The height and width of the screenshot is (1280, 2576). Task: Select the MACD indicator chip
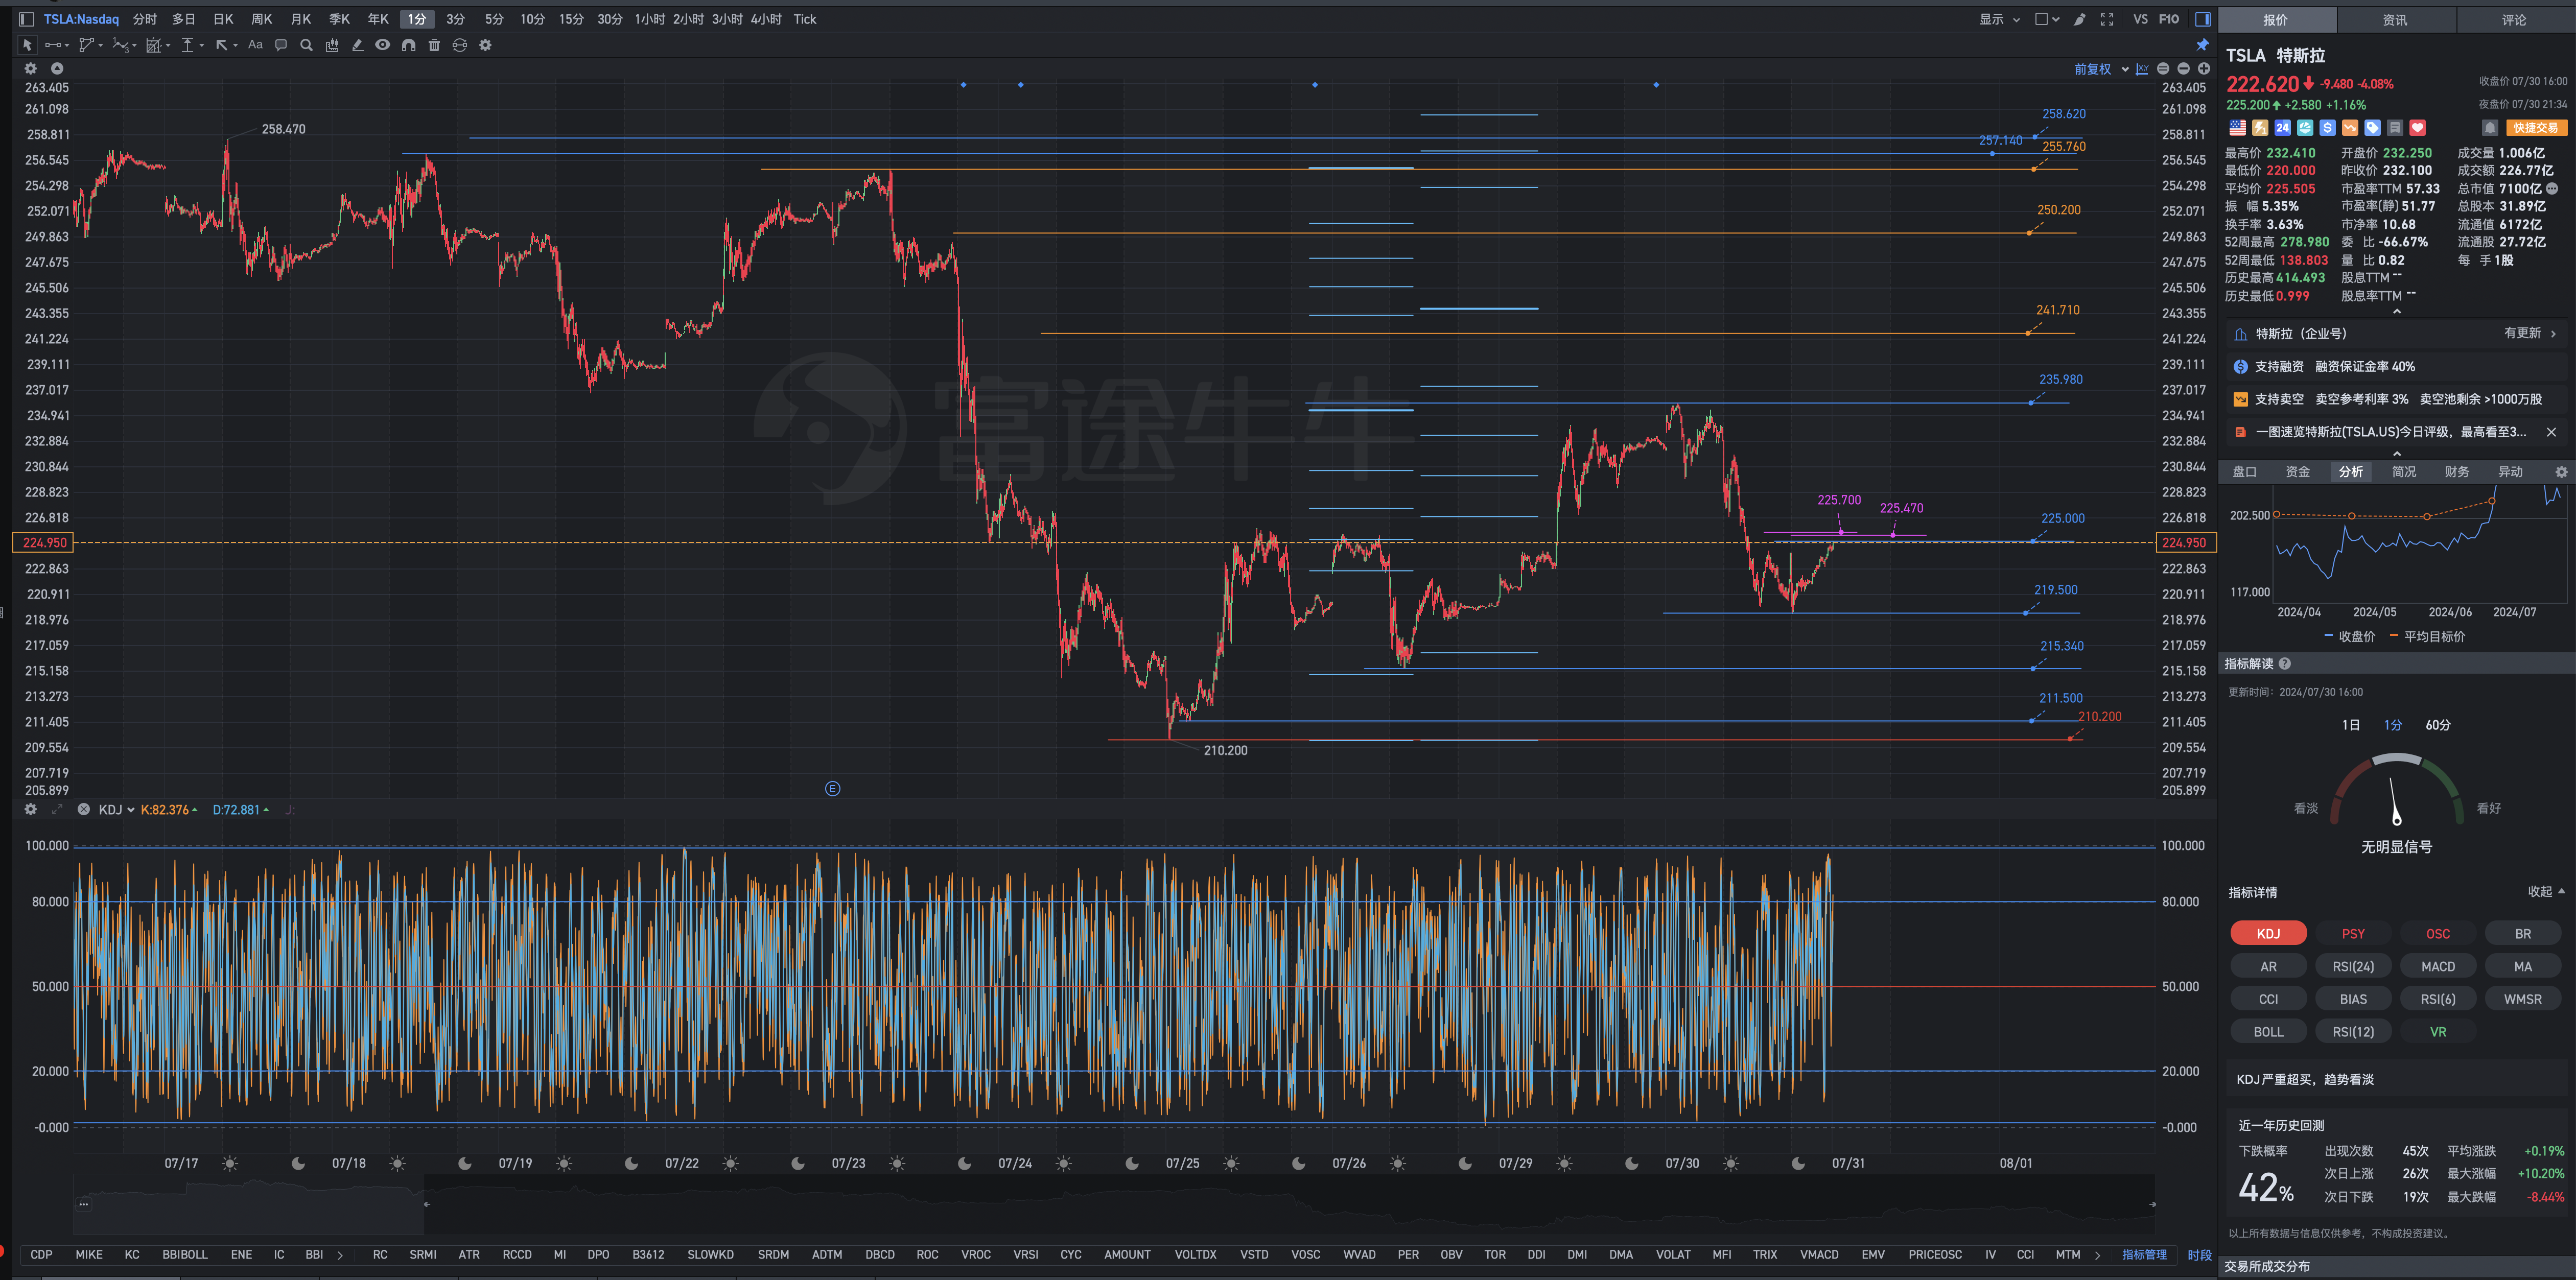2437,967
